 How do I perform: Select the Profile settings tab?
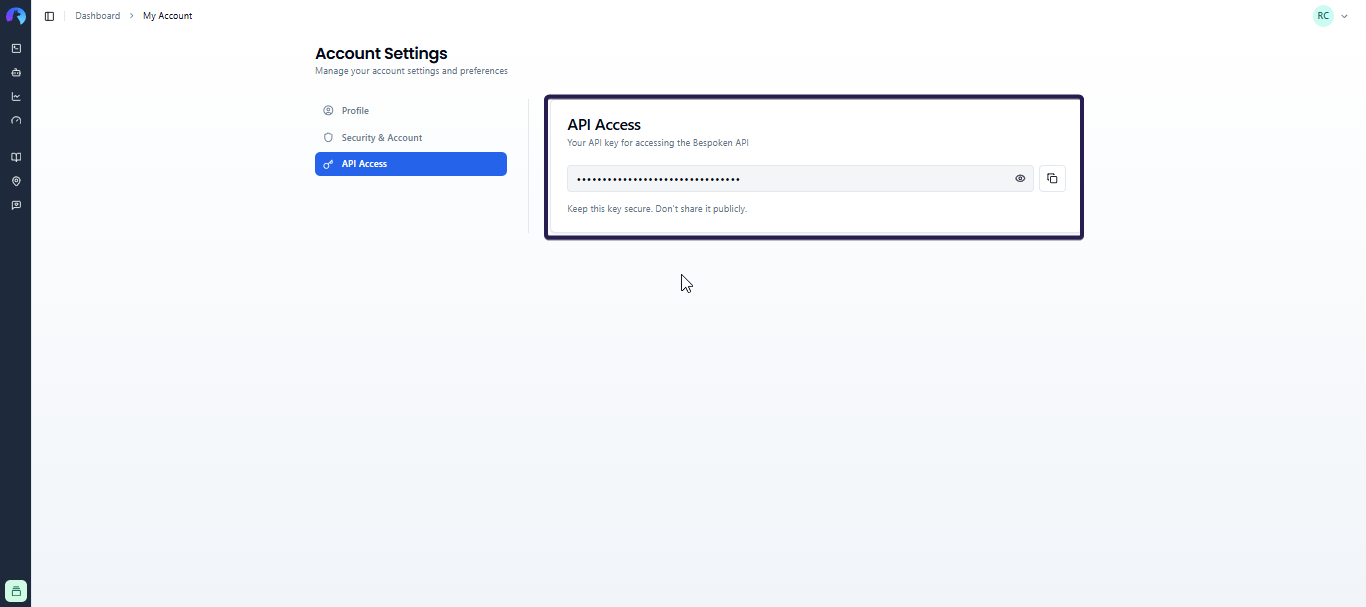point(411,111)
